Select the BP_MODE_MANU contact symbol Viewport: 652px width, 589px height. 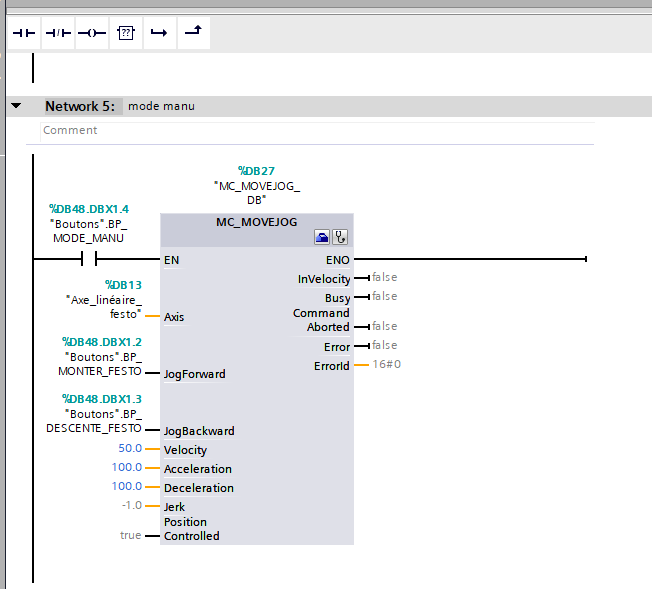(89, 259)
